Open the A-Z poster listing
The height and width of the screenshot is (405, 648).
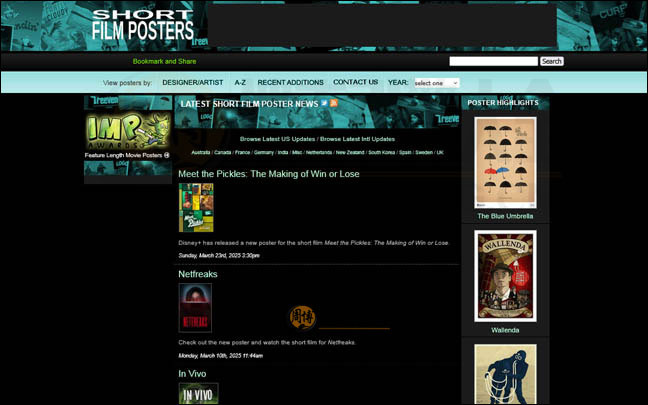pos(240,83)
